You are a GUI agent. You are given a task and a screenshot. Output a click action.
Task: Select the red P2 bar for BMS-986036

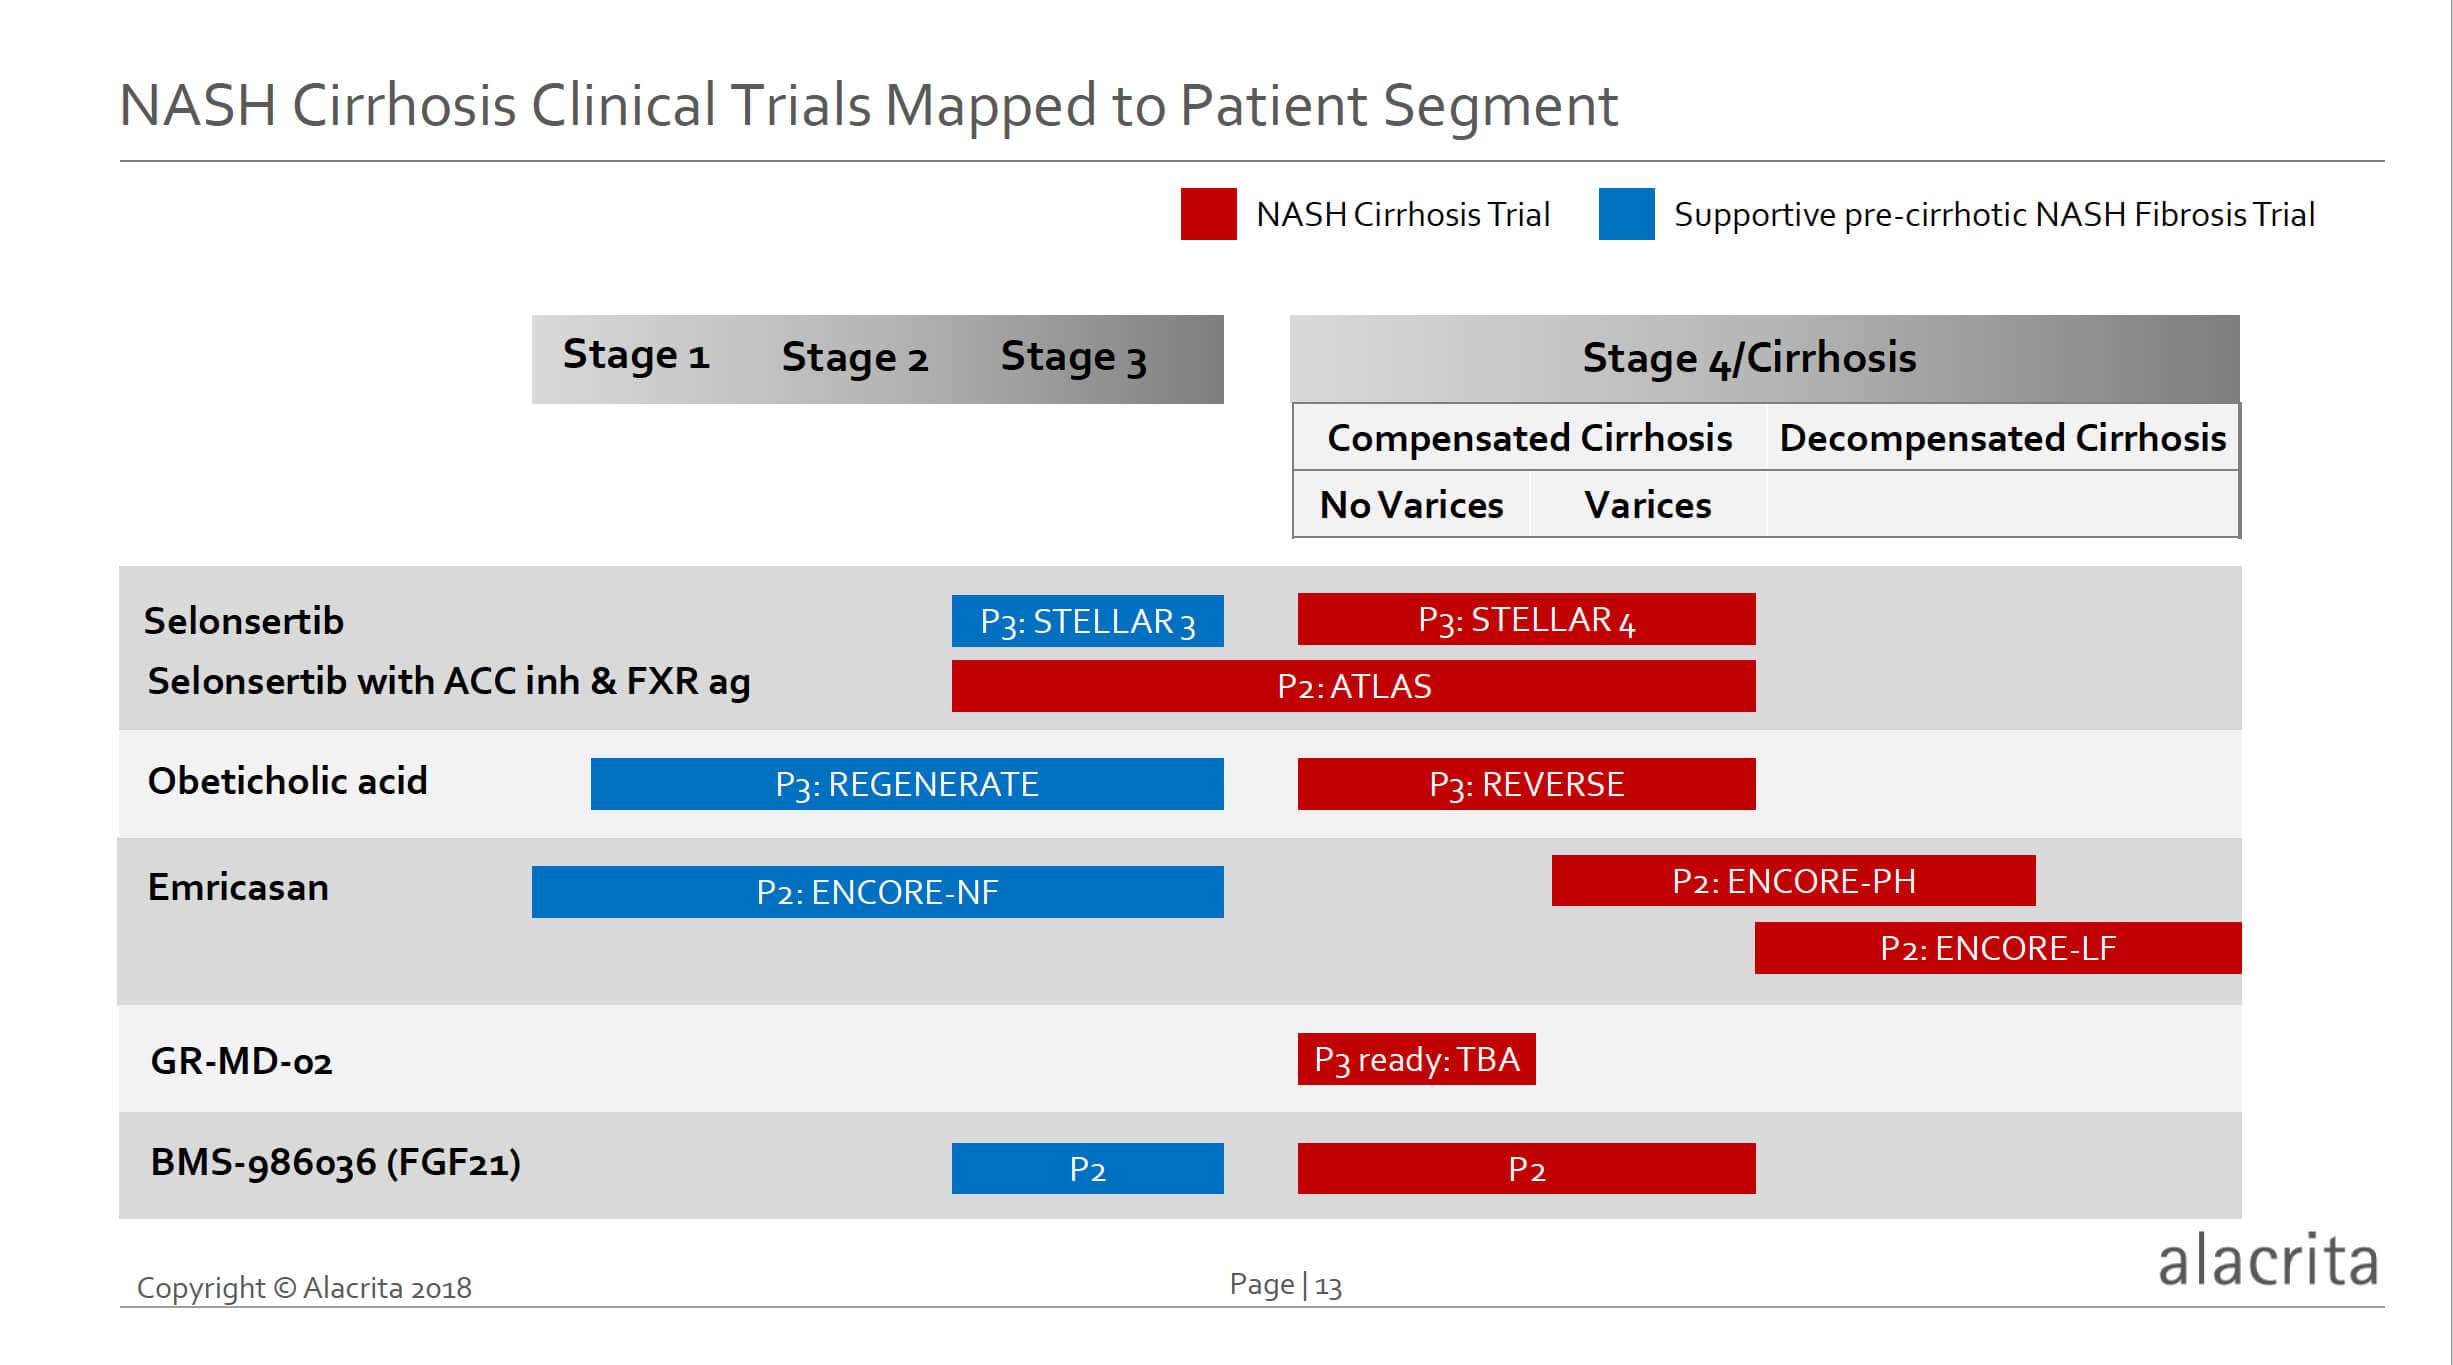click(1526, 1168)
